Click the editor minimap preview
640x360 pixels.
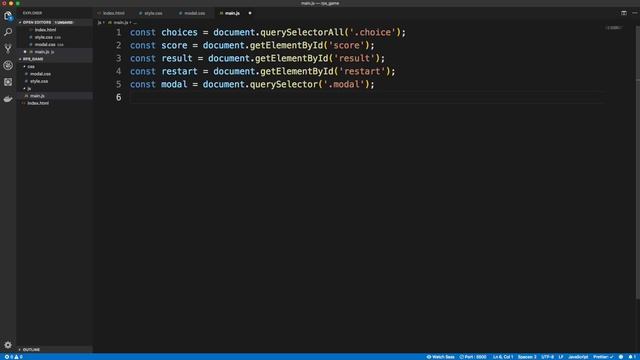613,28
